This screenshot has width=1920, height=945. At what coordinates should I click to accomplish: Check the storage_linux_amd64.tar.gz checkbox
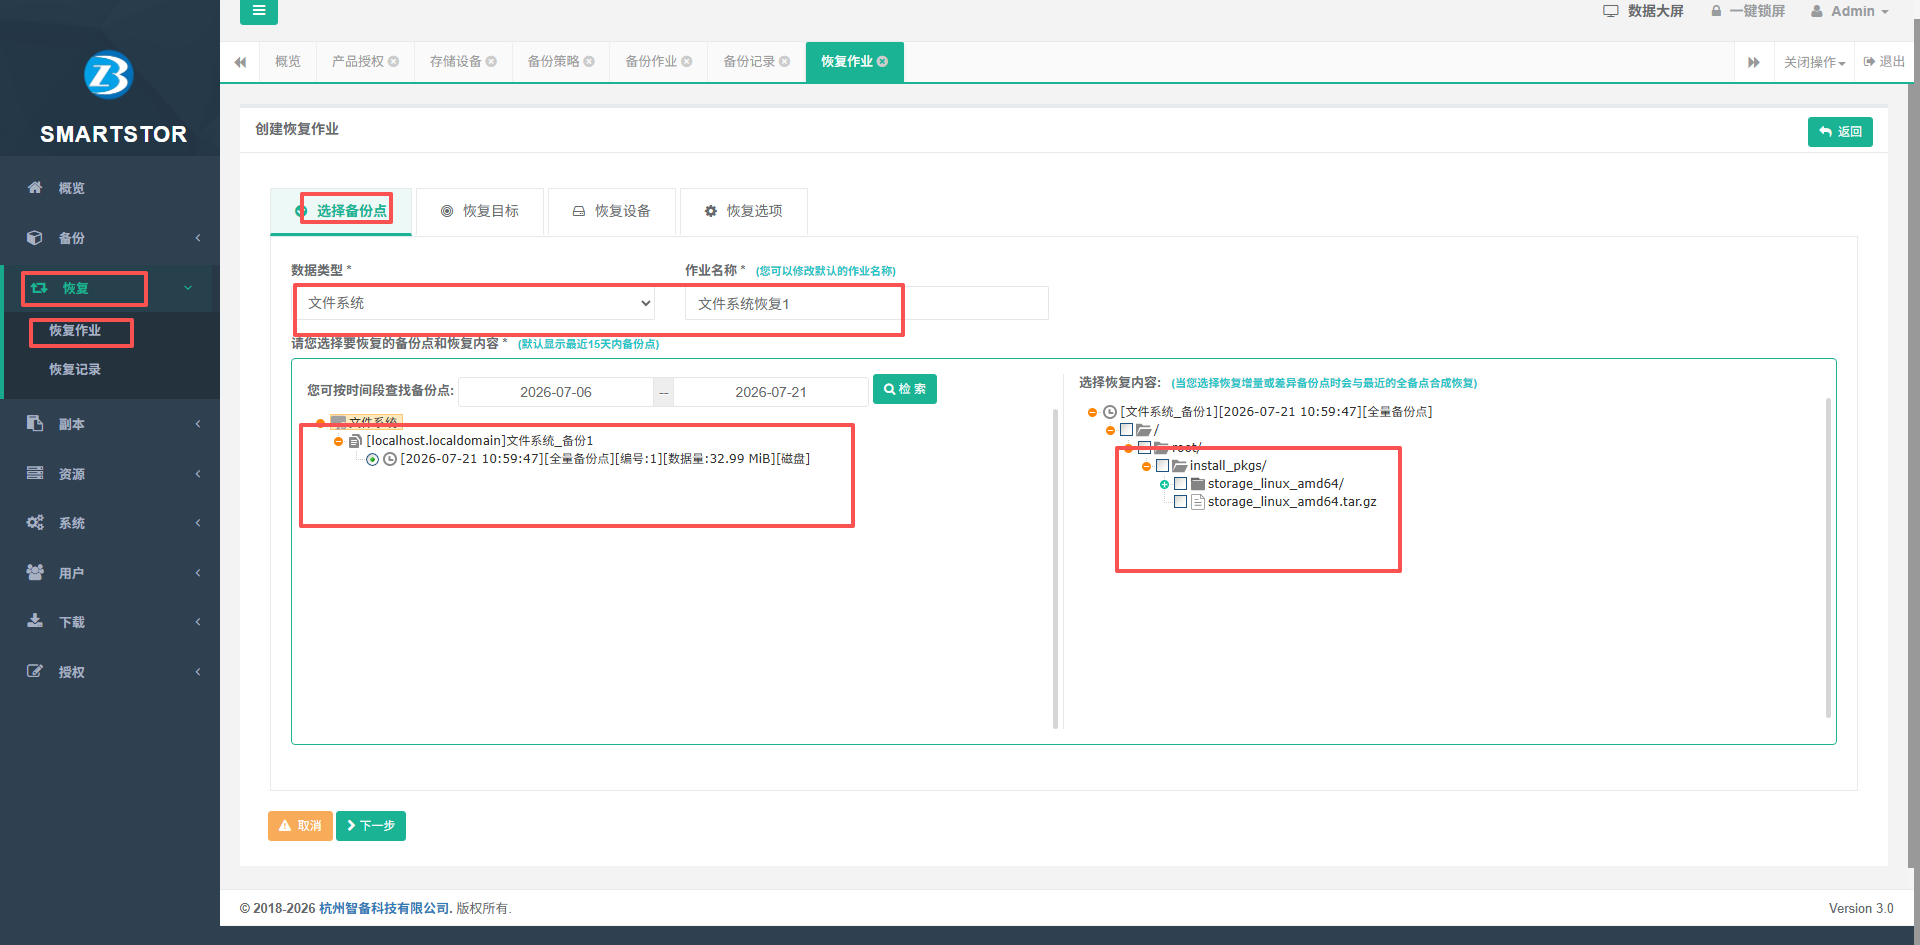point(1181,502)
